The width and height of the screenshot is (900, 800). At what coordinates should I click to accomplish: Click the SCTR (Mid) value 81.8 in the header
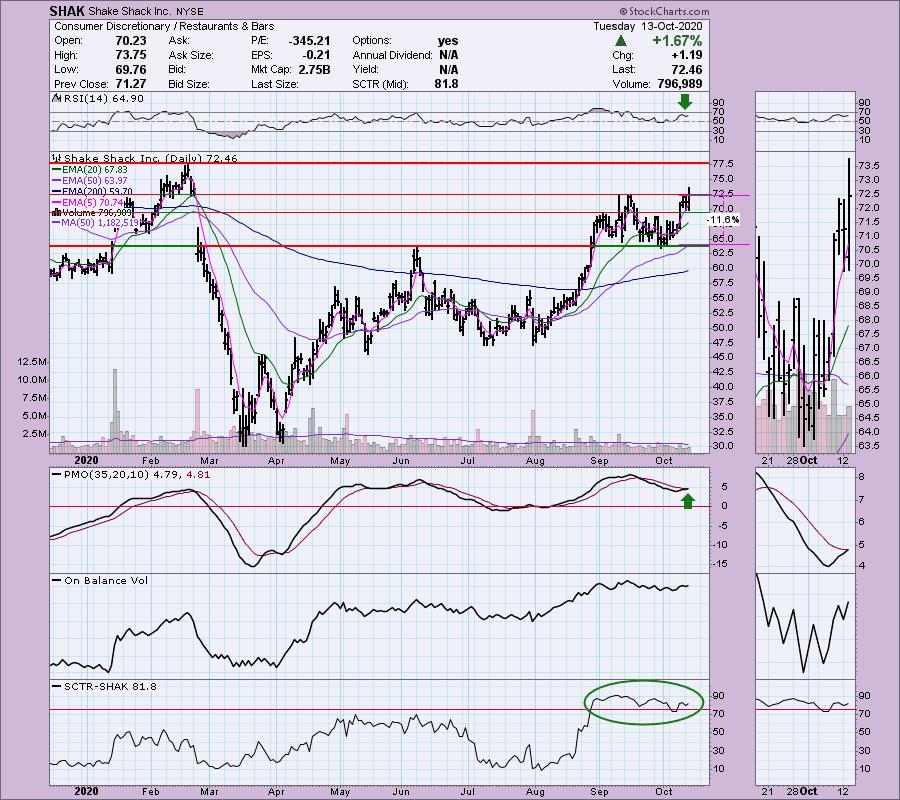[x=447, y=84]
